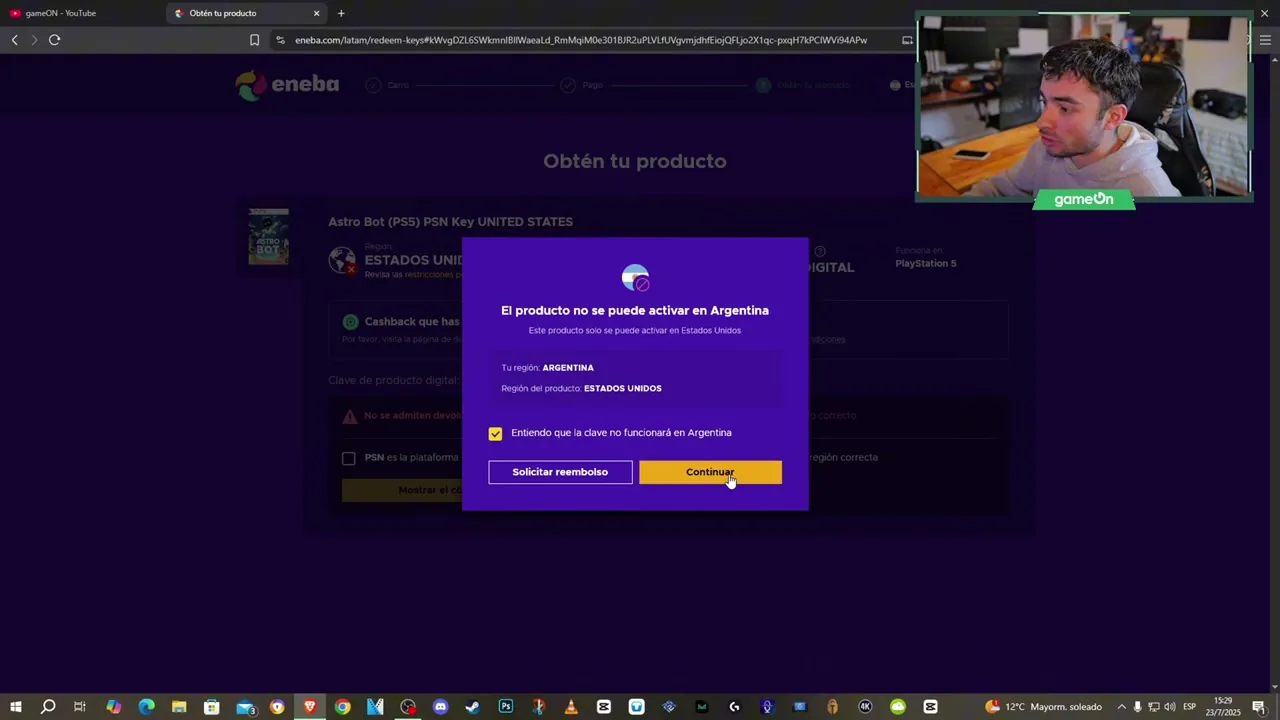1280x720 pixels.
Task: Go back in browser history
Action: point(14,40)
